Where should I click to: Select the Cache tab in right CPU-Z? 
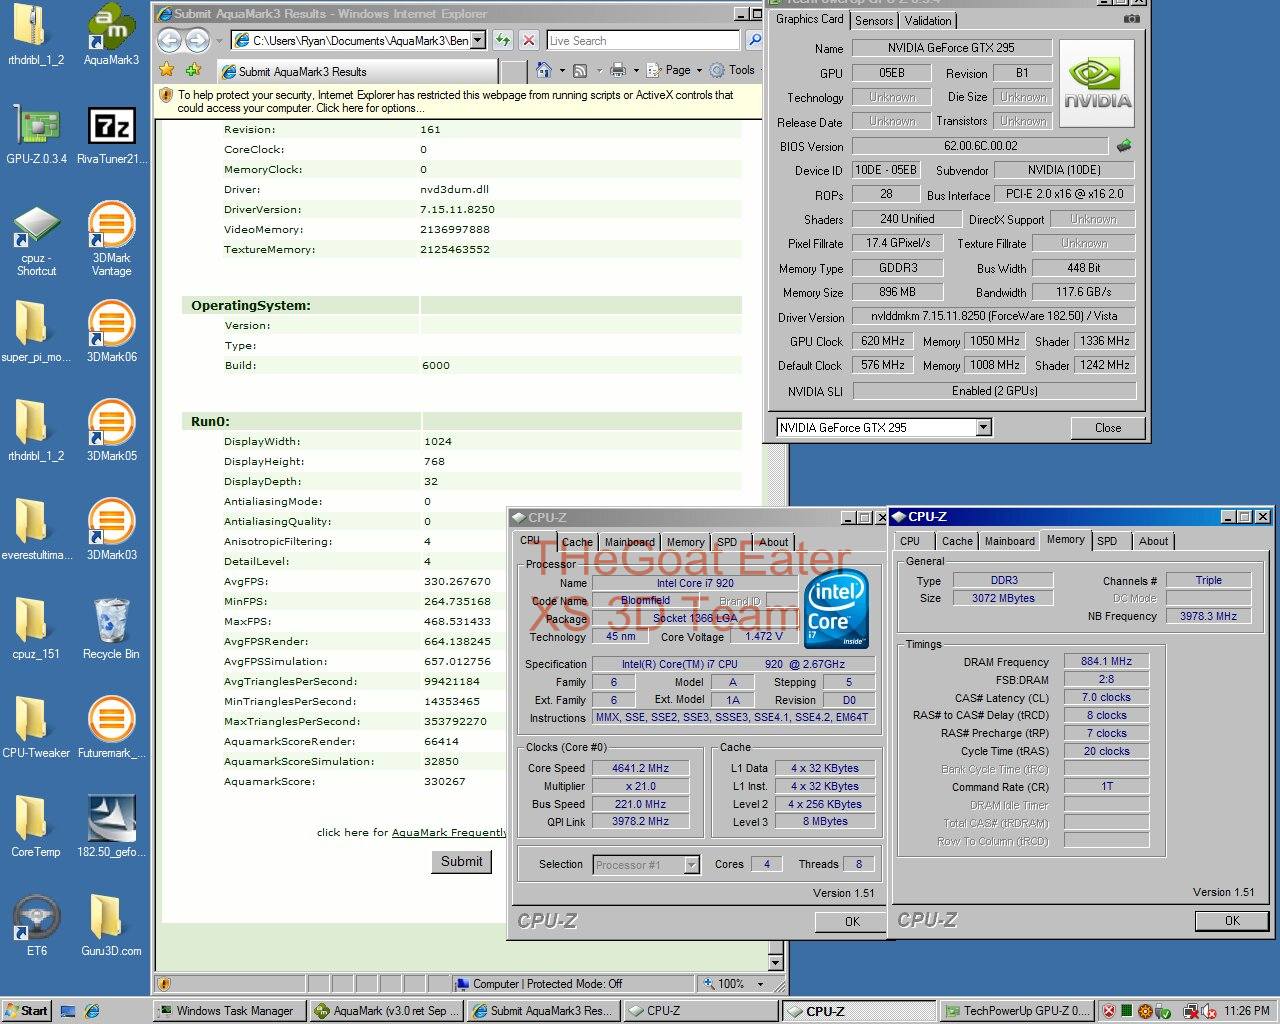(957, 541)
